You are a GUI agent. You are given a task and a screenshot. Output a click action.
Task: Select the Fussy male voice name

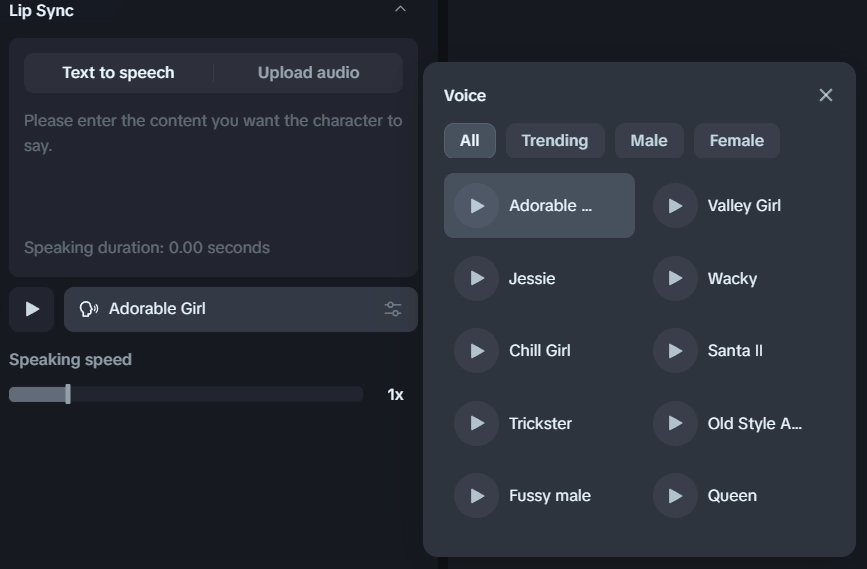click(x=550, y=496)
